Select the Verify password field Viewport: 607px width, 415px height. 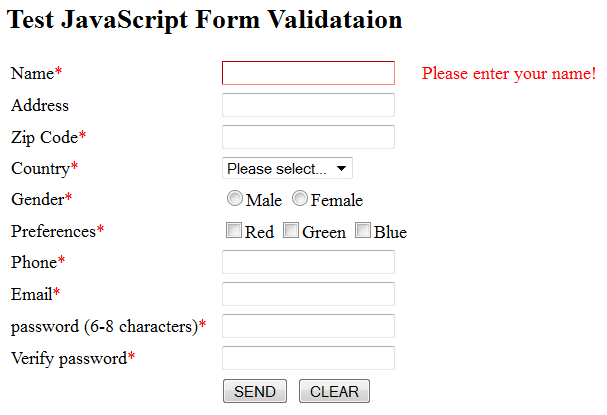coord(308,358)
